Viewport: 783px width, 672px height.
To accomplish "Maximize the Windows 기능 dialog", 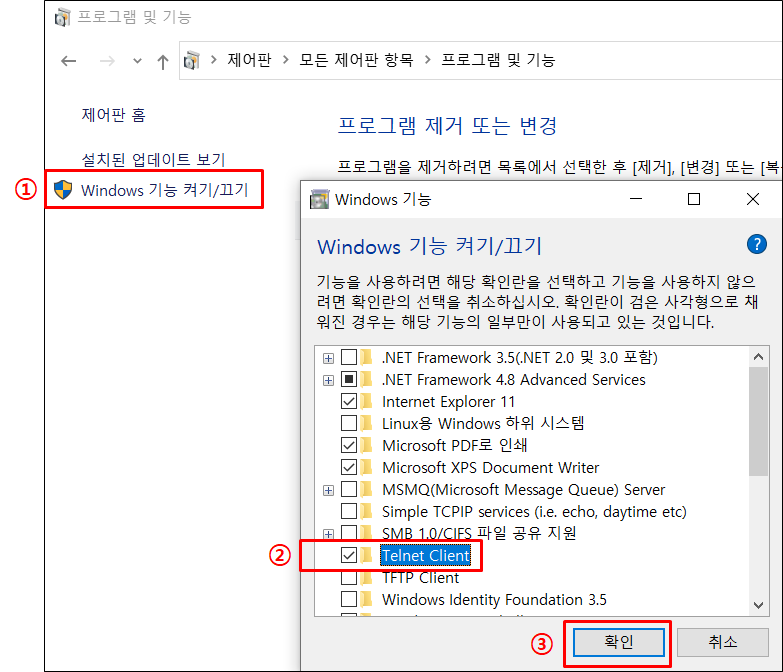I will tap(694, 199).
